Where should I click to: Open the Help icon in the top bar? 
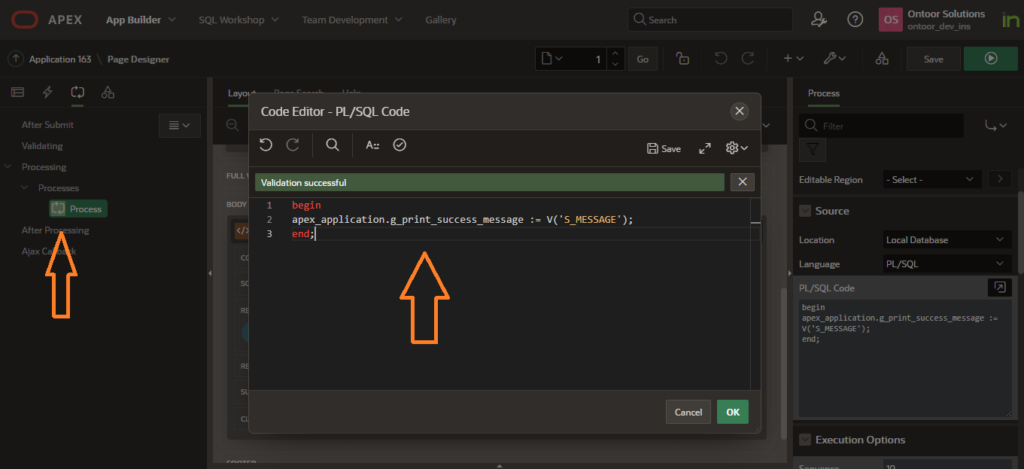[x=855, y=19]
